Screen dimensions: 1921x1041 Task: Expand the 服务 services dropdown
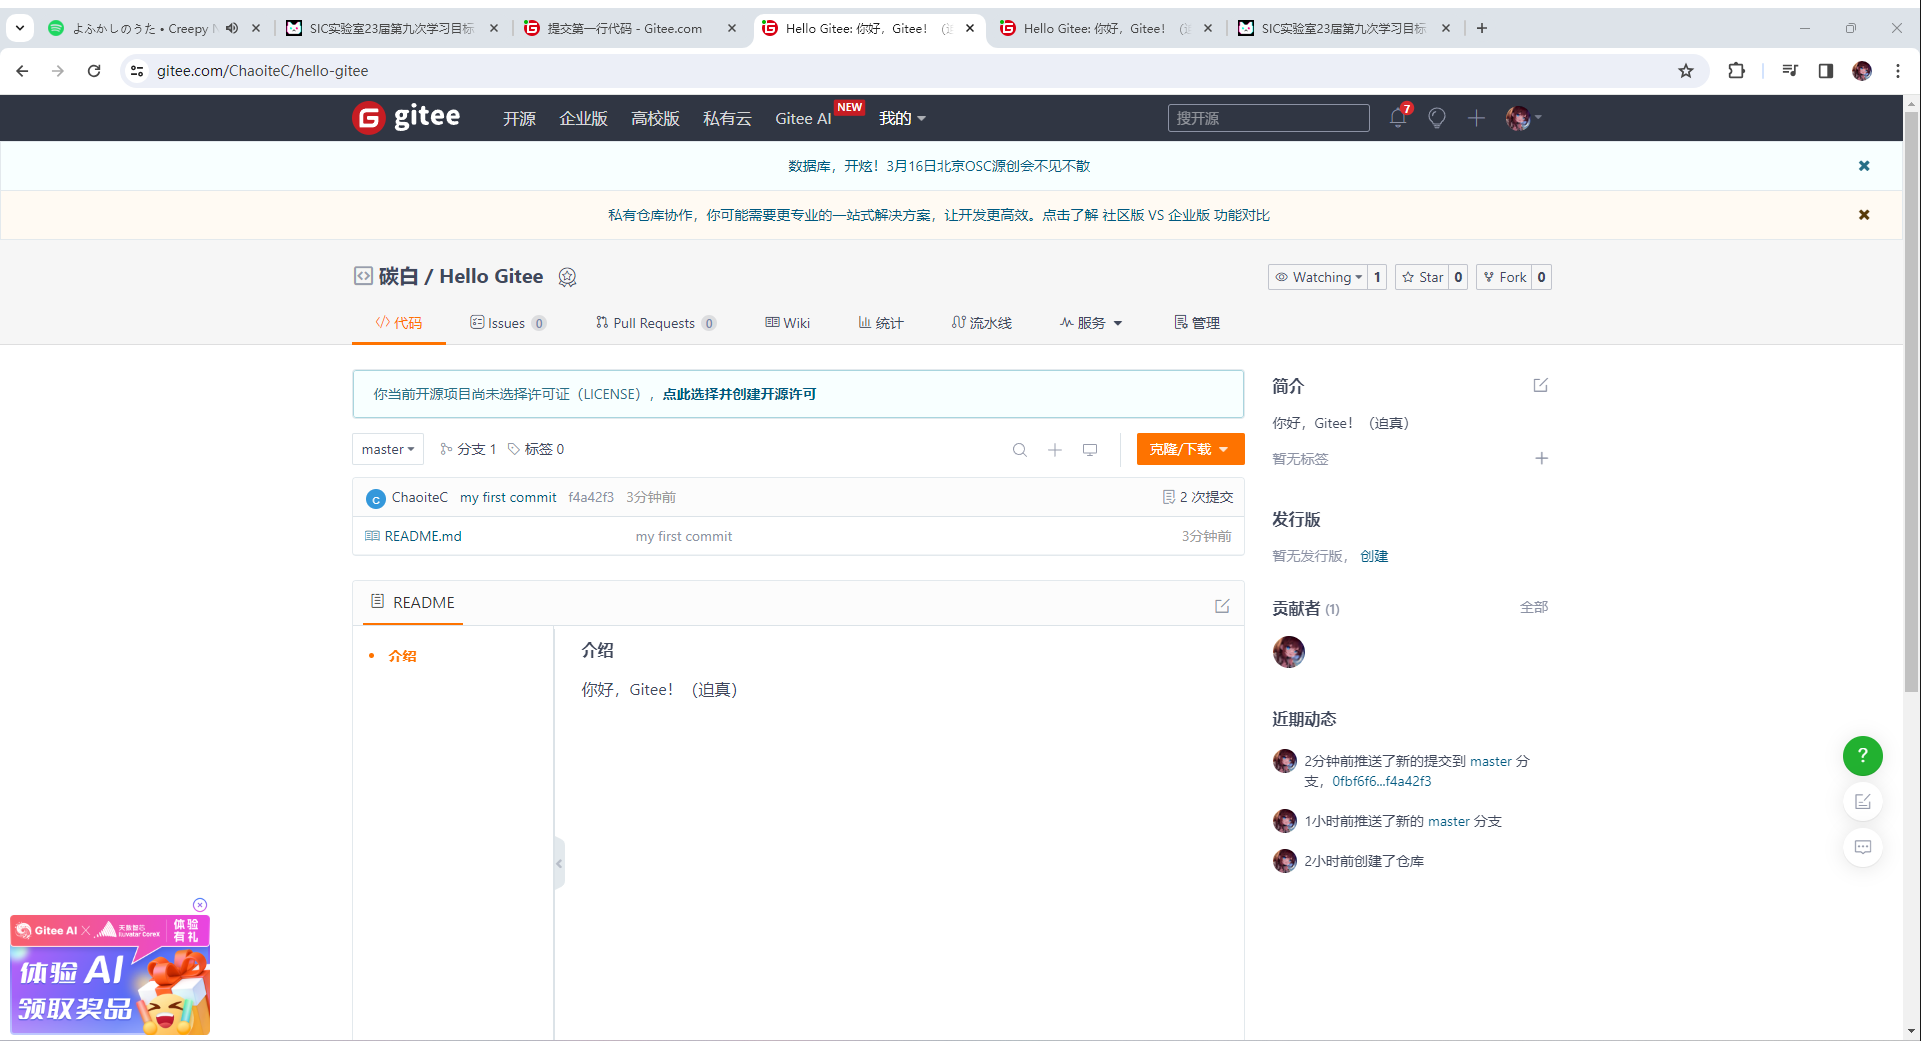click(1091, 323)
